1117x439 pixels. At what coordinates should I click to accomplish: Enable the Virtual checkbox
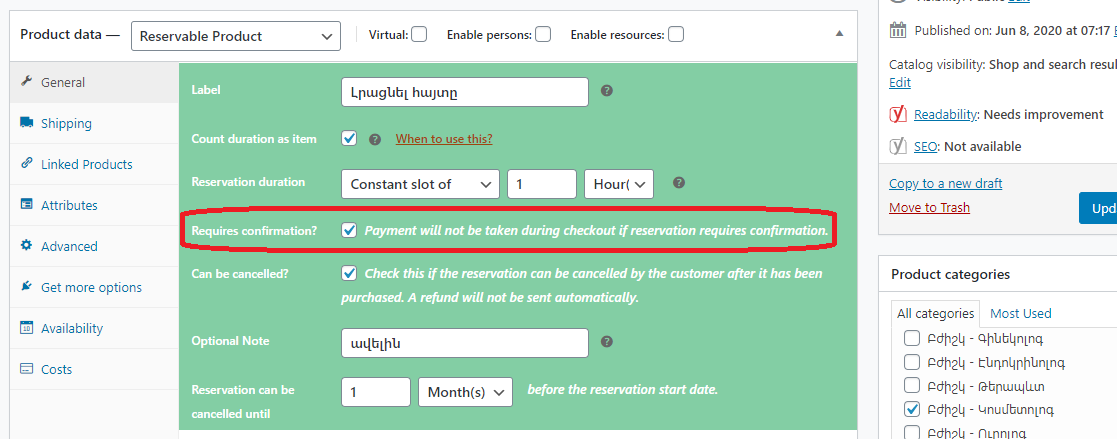[x=419, y=35]
